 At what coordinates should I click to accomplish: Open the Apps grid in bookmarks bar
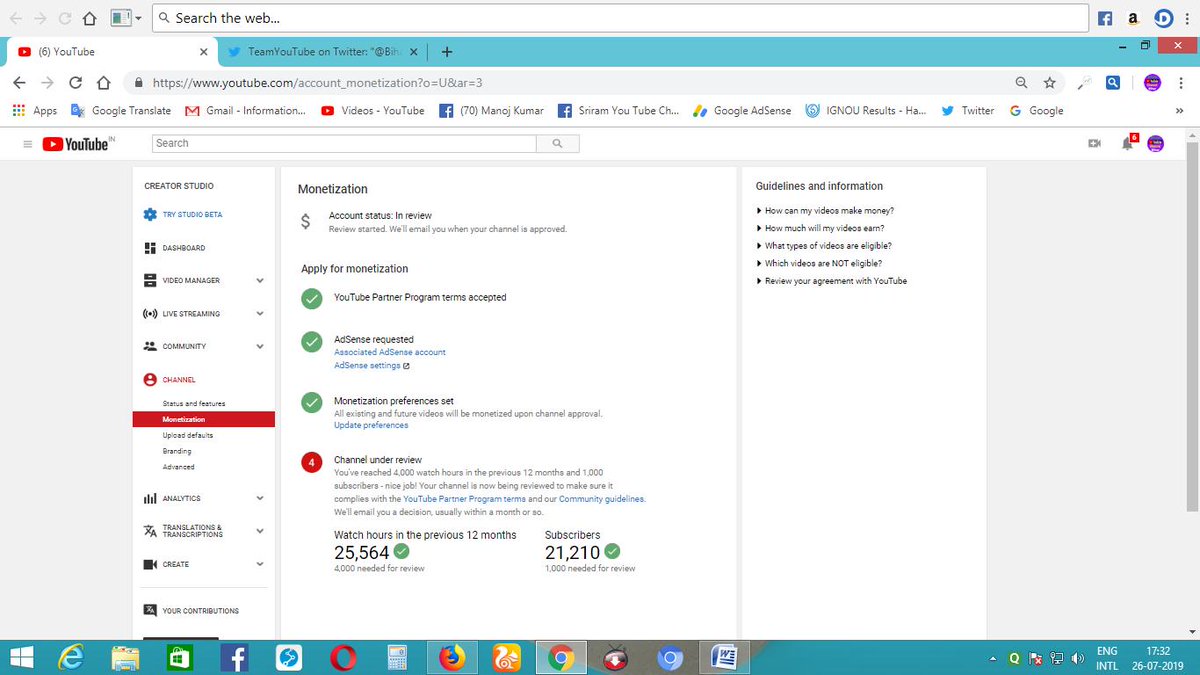pyautogui.click(x=35, y=111)
